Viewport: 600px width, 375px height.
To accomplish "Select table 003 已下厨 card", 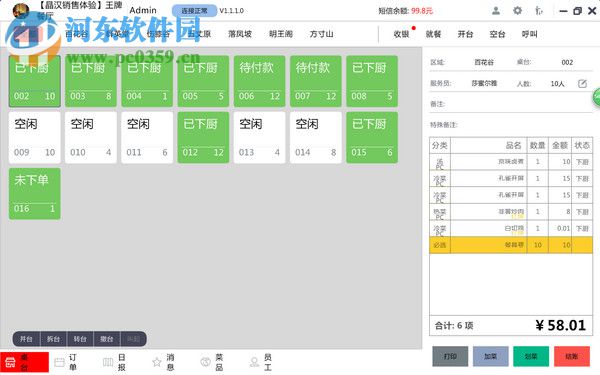I will 91,81.
